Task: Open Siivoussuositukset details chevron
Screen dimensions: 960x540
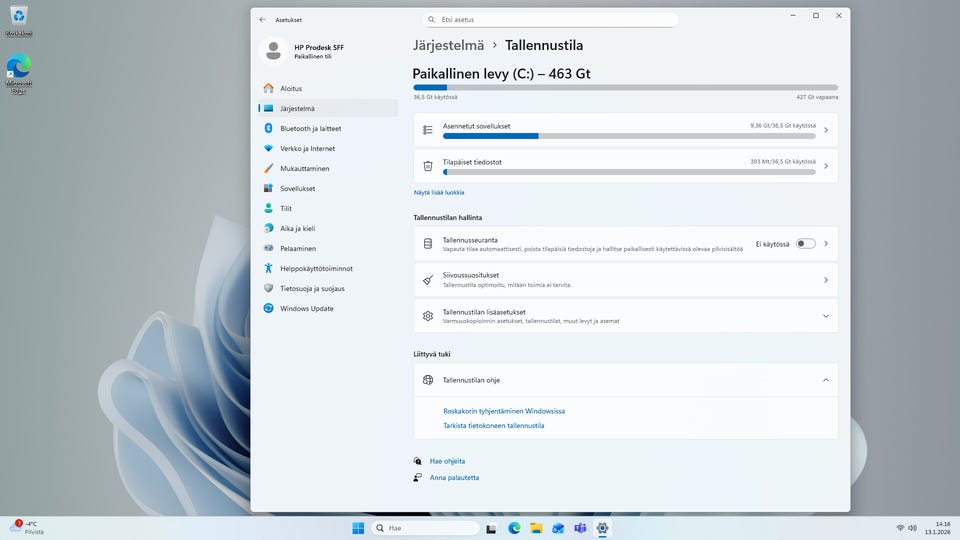Action: [825, 280]
